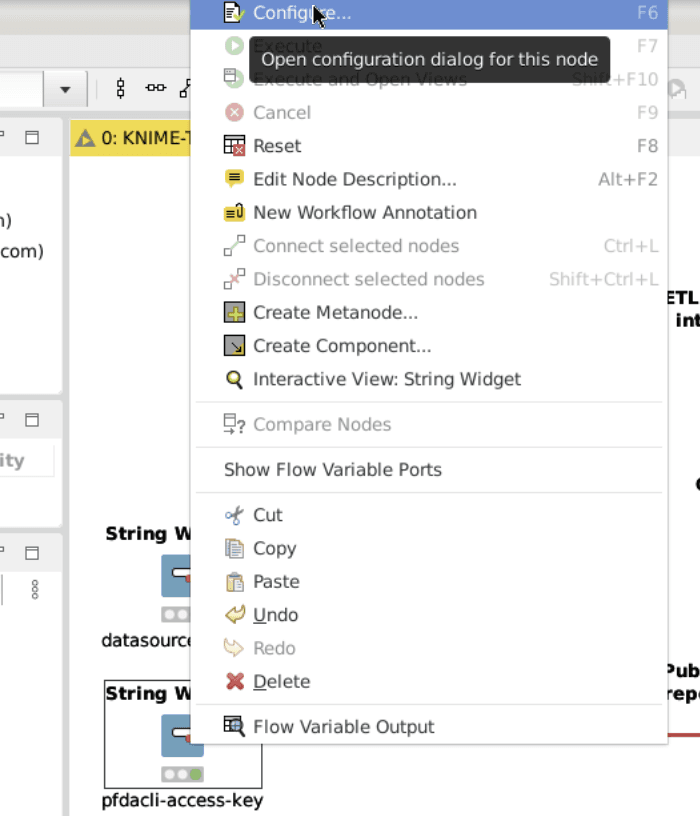
Task: Select the datasource String Widget node
Action: pyautogui.click(x=176, y=576)
